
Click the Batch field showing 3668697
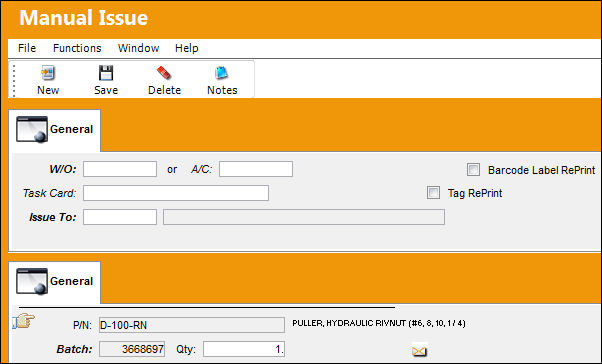coord(132,349)
